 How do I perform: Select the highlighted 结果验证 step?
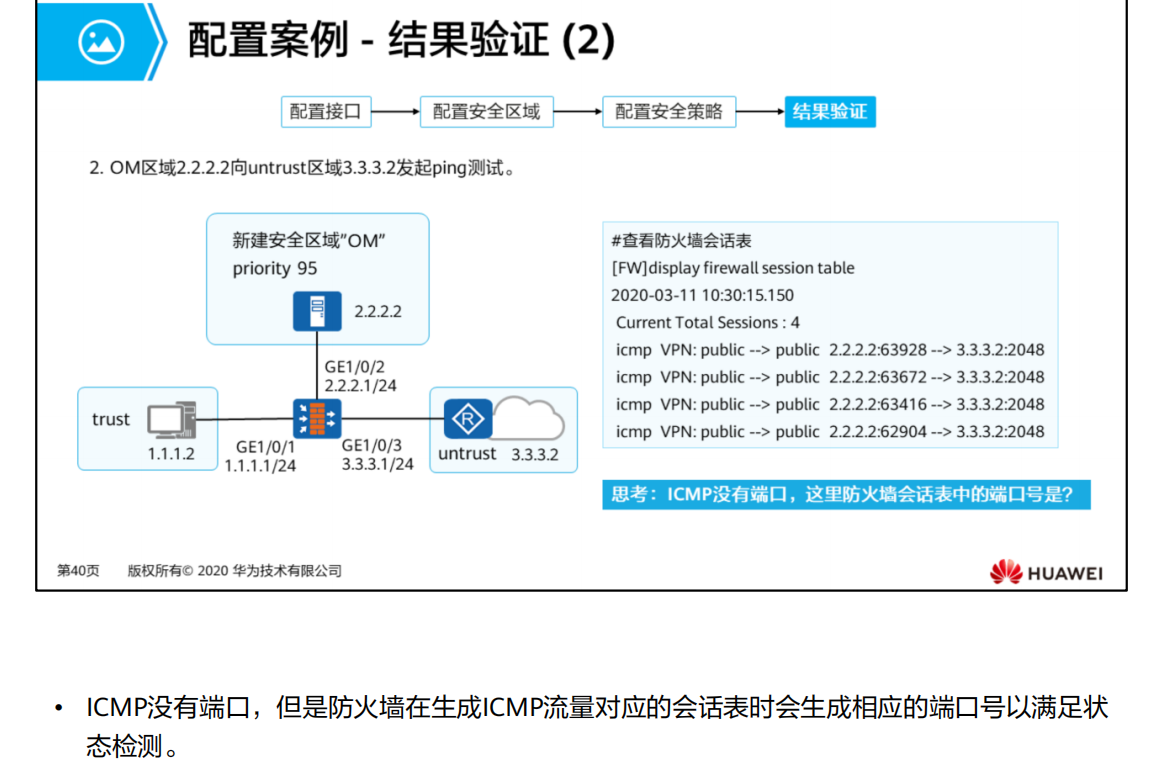[830, 112]
